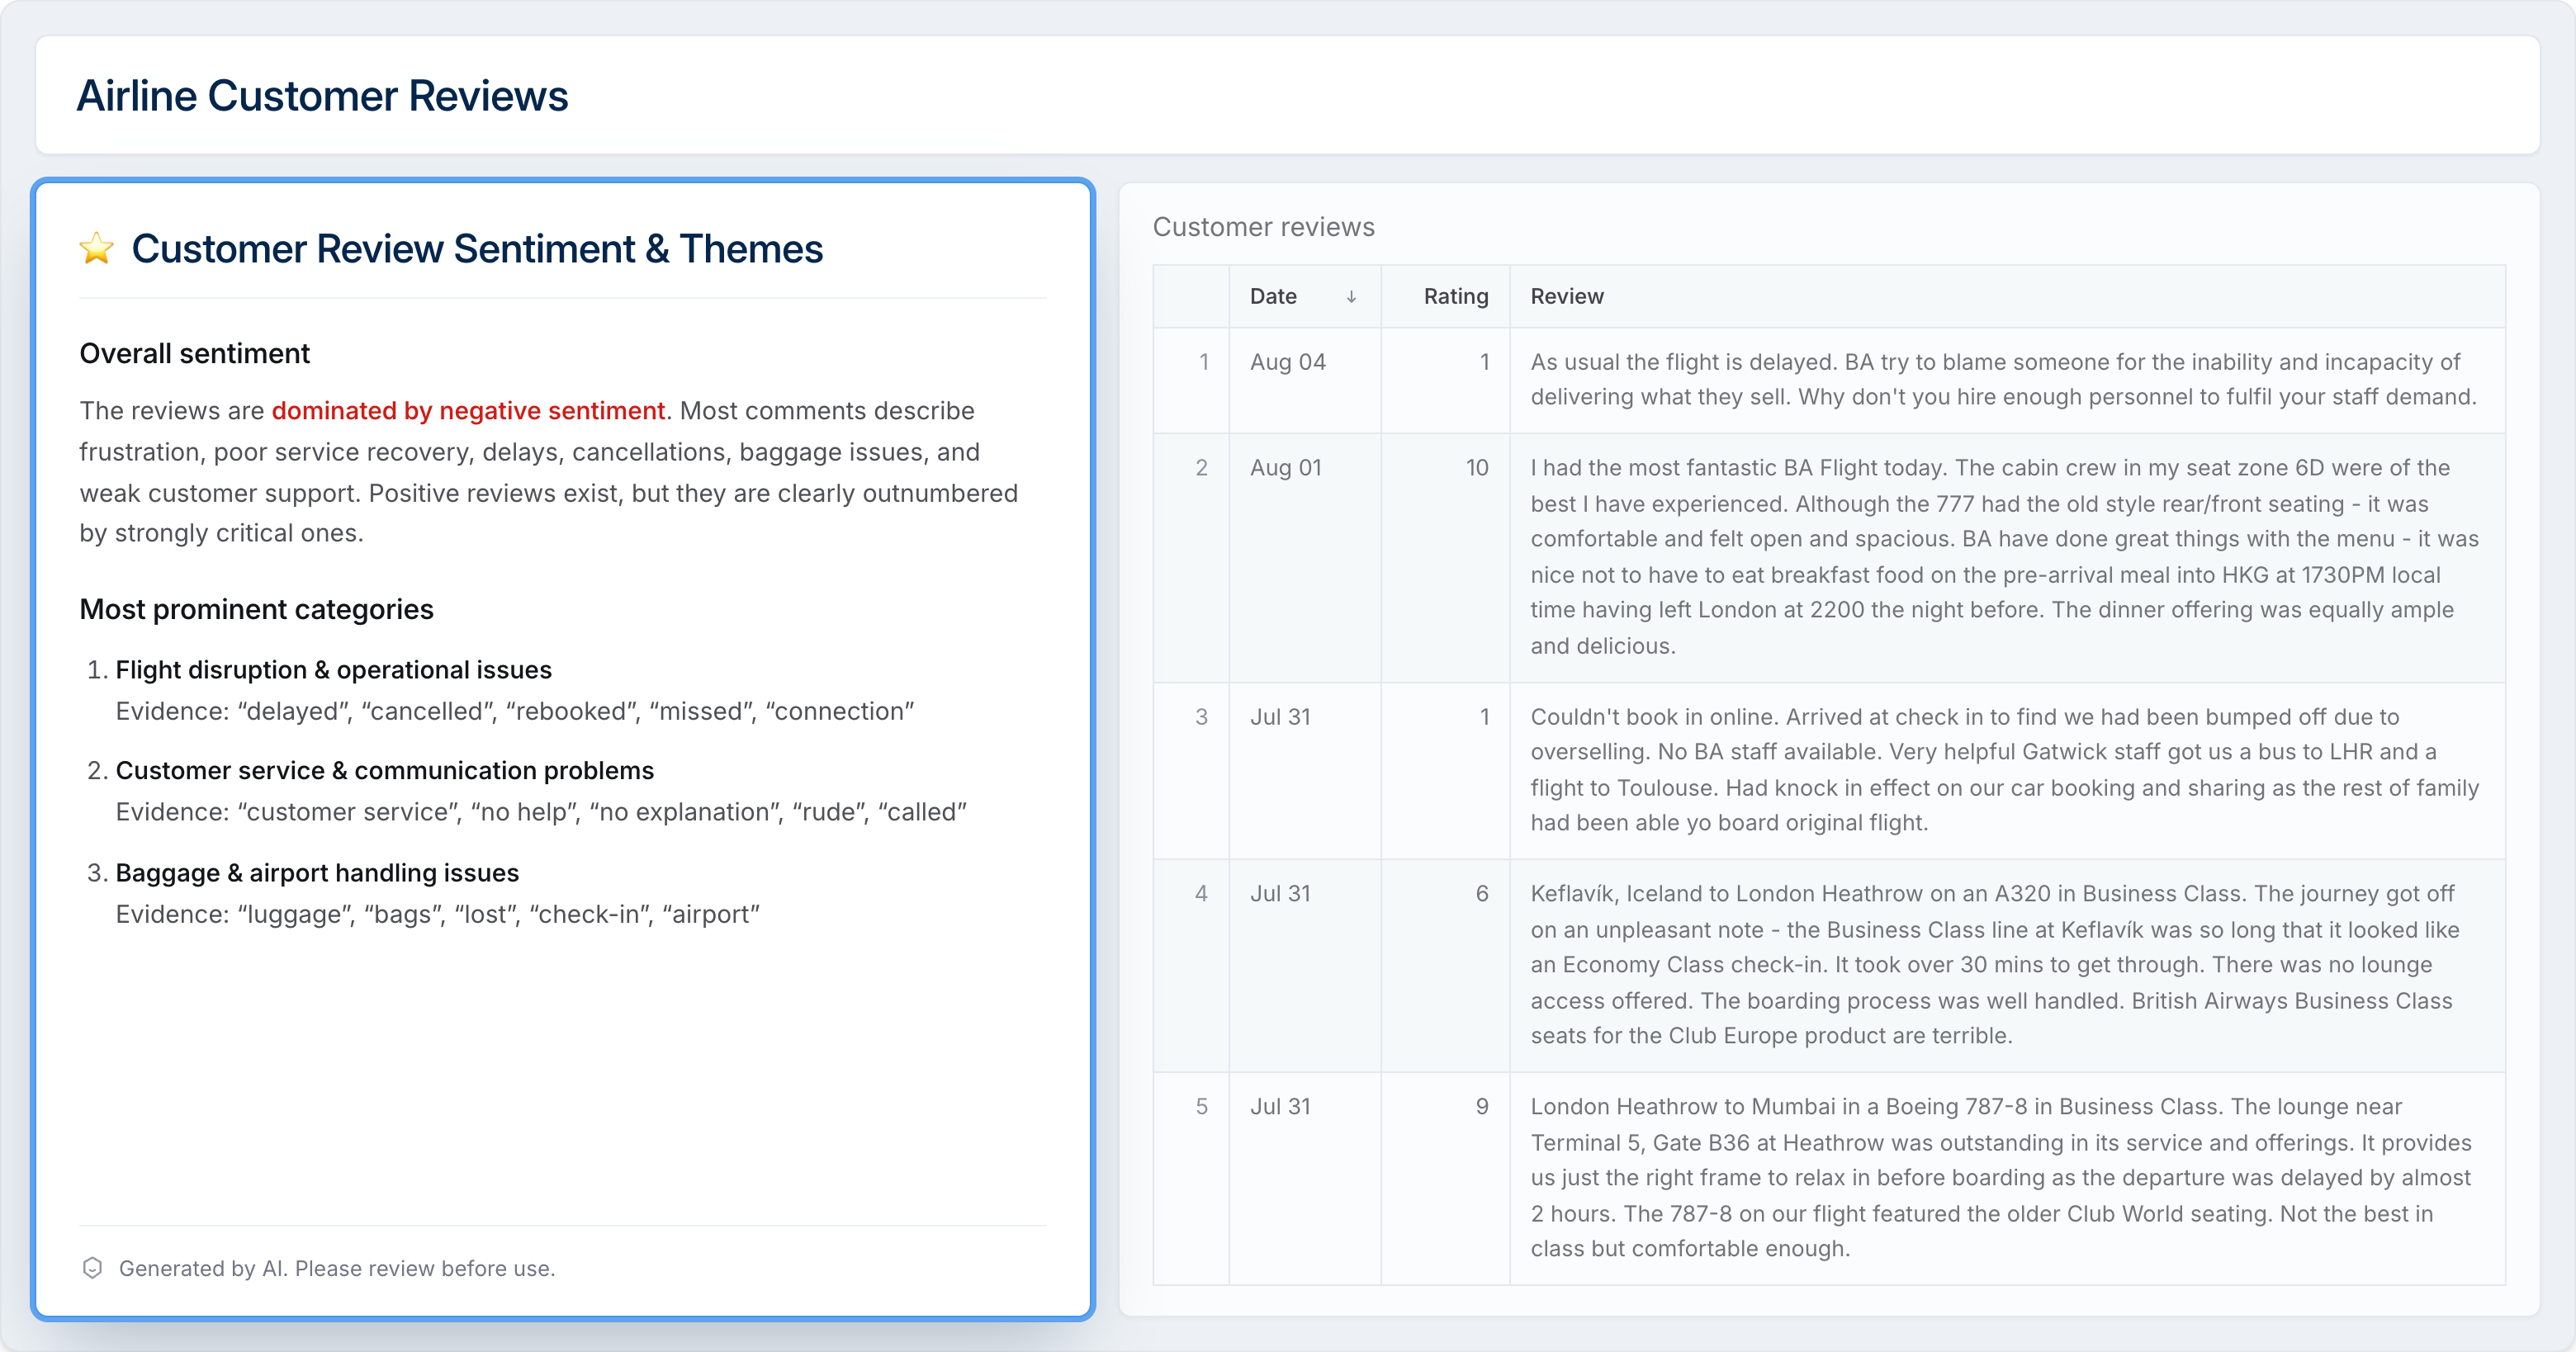
Task: Open review starting 'Couldn't book in online'
Action: pos(2007,771)
